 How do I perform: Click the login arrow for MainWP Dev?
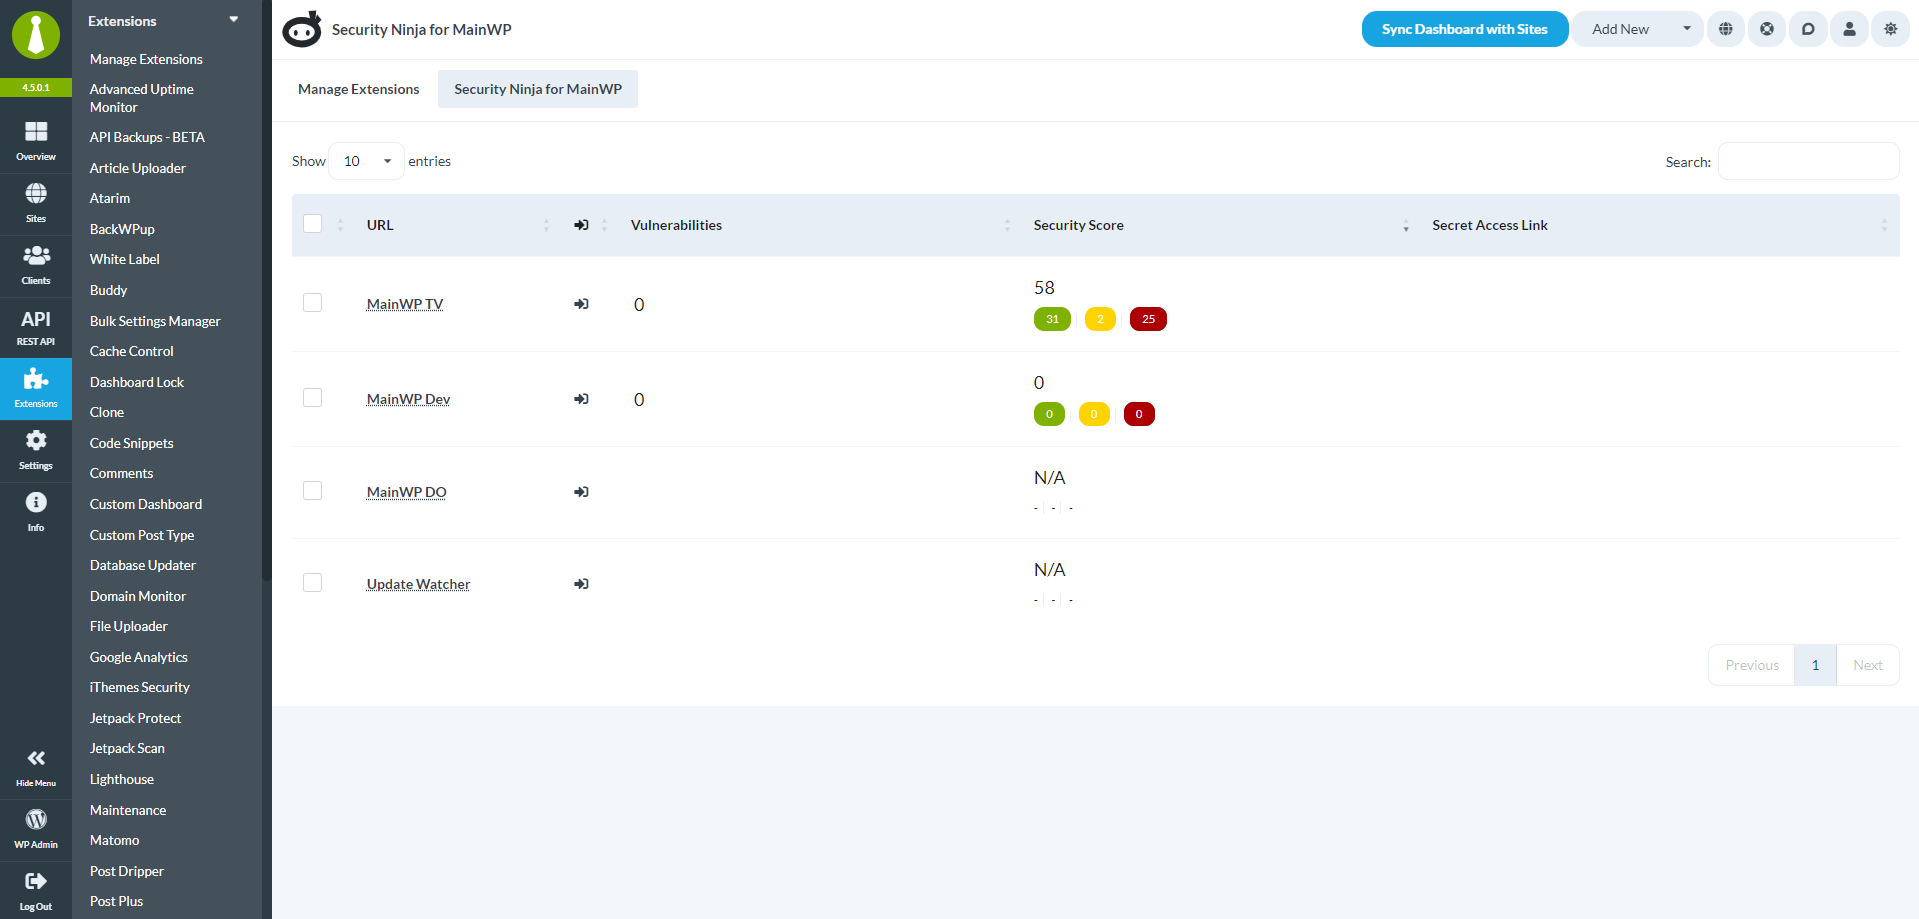click(x=581, y=399)
